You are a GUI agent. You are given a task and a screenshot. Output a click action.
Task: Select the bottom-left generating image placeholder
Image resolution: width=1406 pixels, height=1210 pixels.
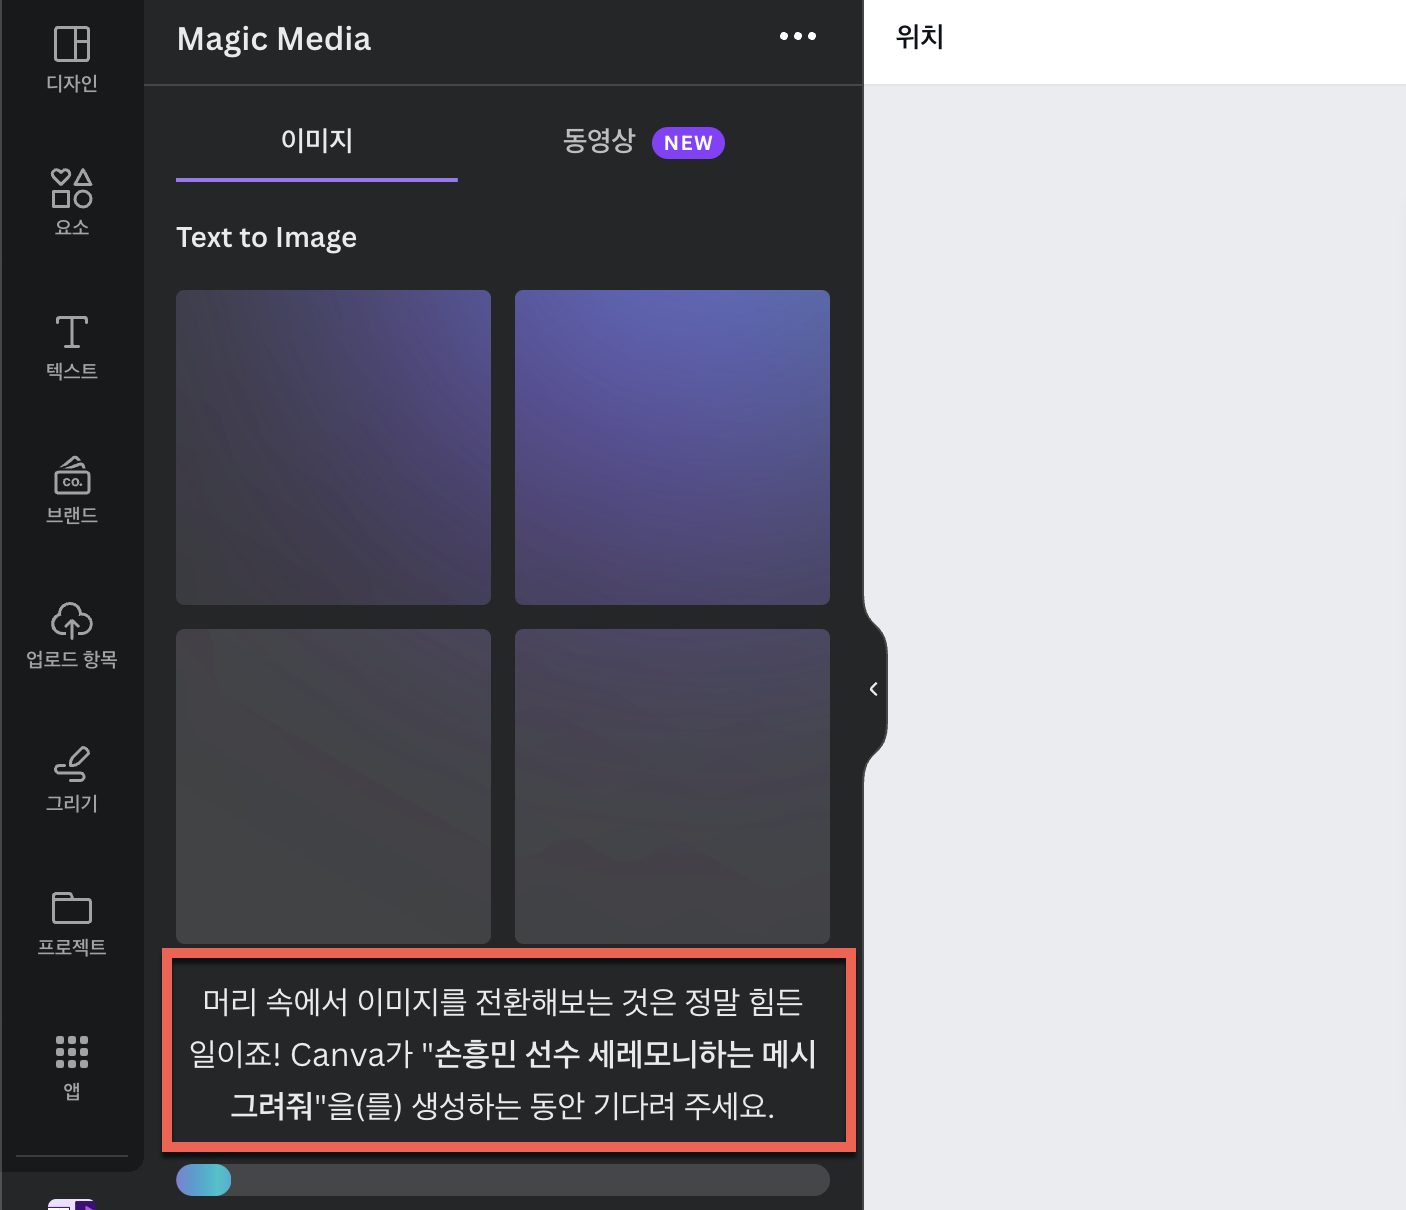pos(333,786)
